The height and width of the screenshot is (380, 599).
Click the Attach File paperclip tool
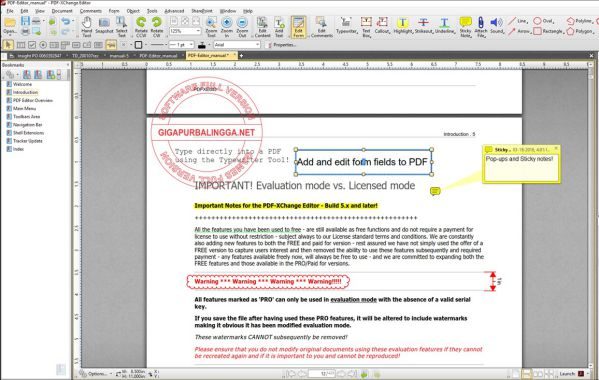pos(481,27)
